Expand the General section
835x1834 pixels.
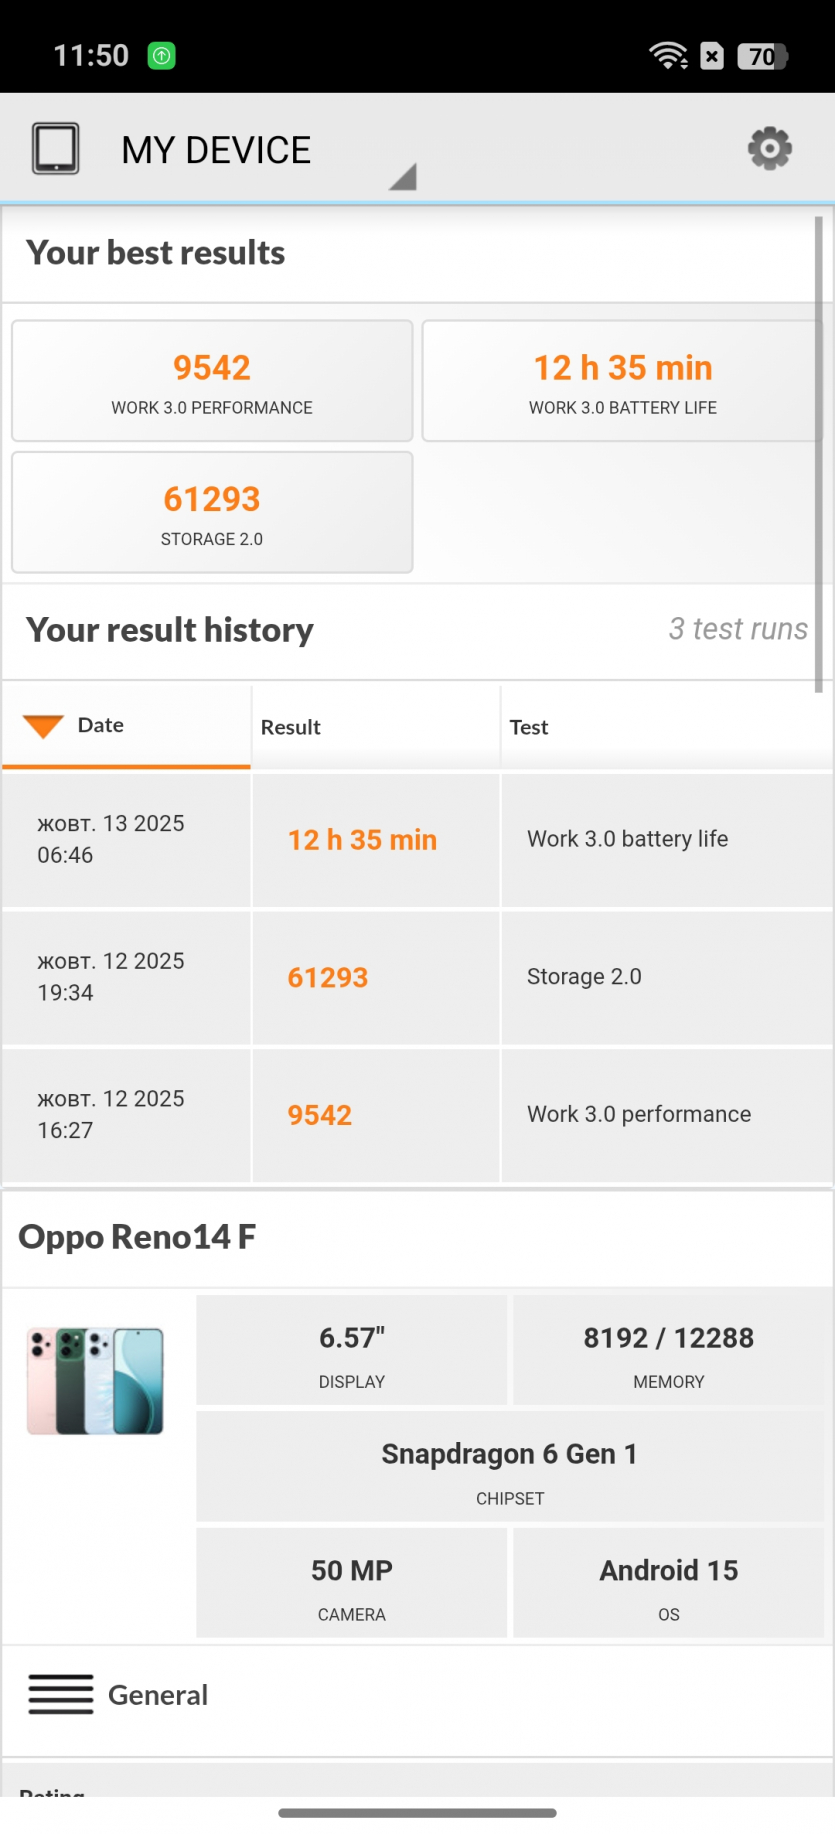[158, 1695]
